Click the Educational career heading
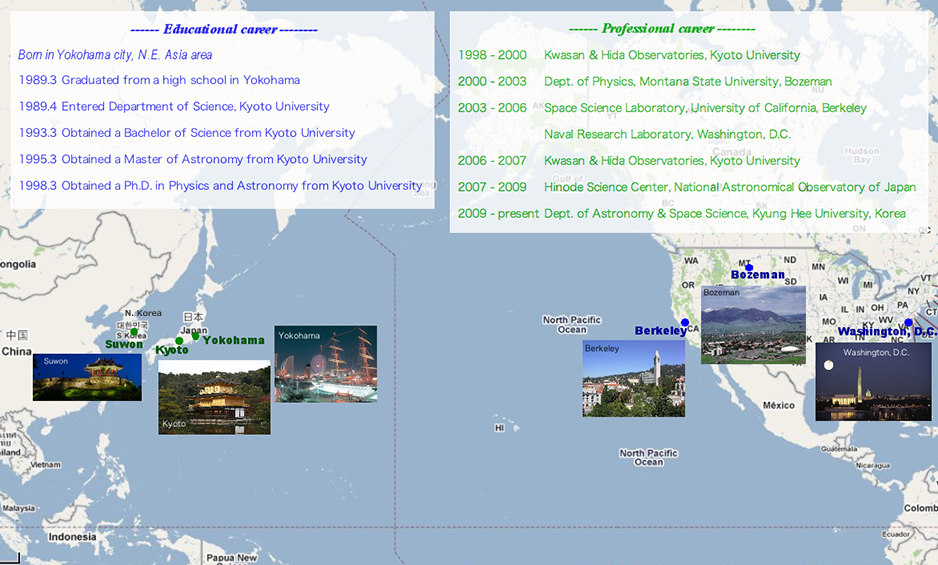The image size is (938, 565). pyautogui.click(x=225, y=29)
